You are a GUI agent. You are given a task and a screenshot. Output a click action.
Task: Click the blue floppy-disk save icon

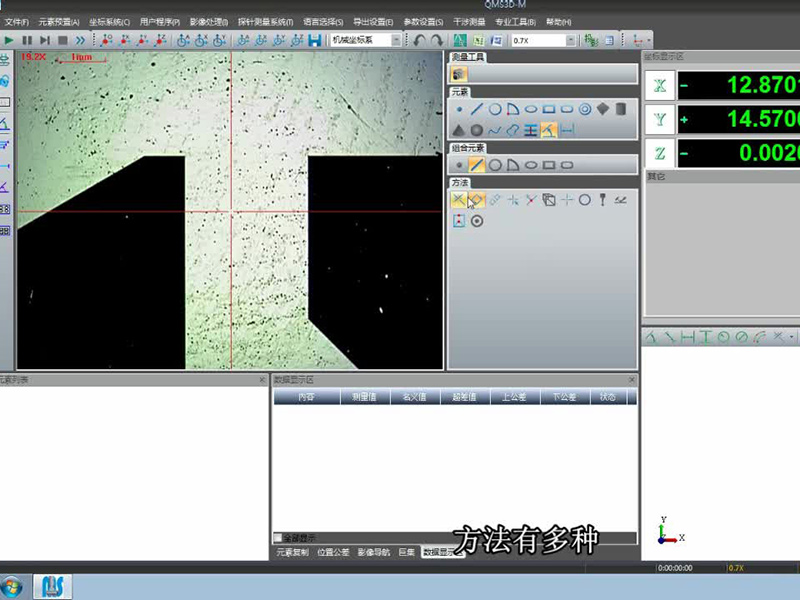coord(315,40)
